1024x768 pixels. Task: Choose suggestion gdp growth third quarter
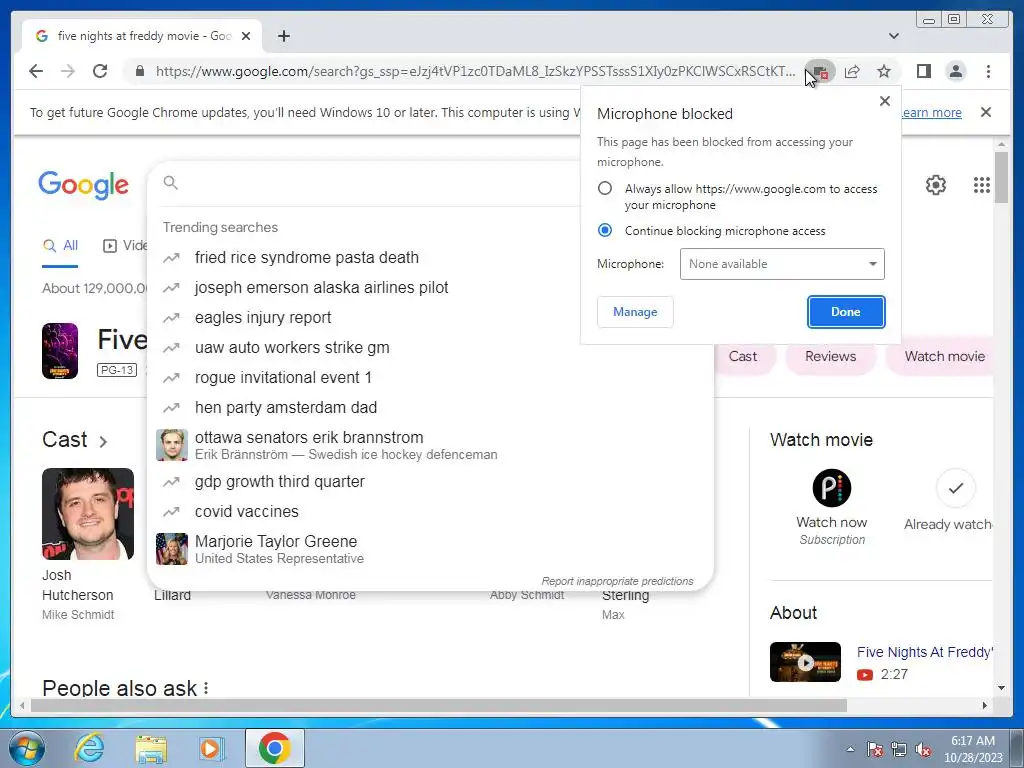point(430,481)
